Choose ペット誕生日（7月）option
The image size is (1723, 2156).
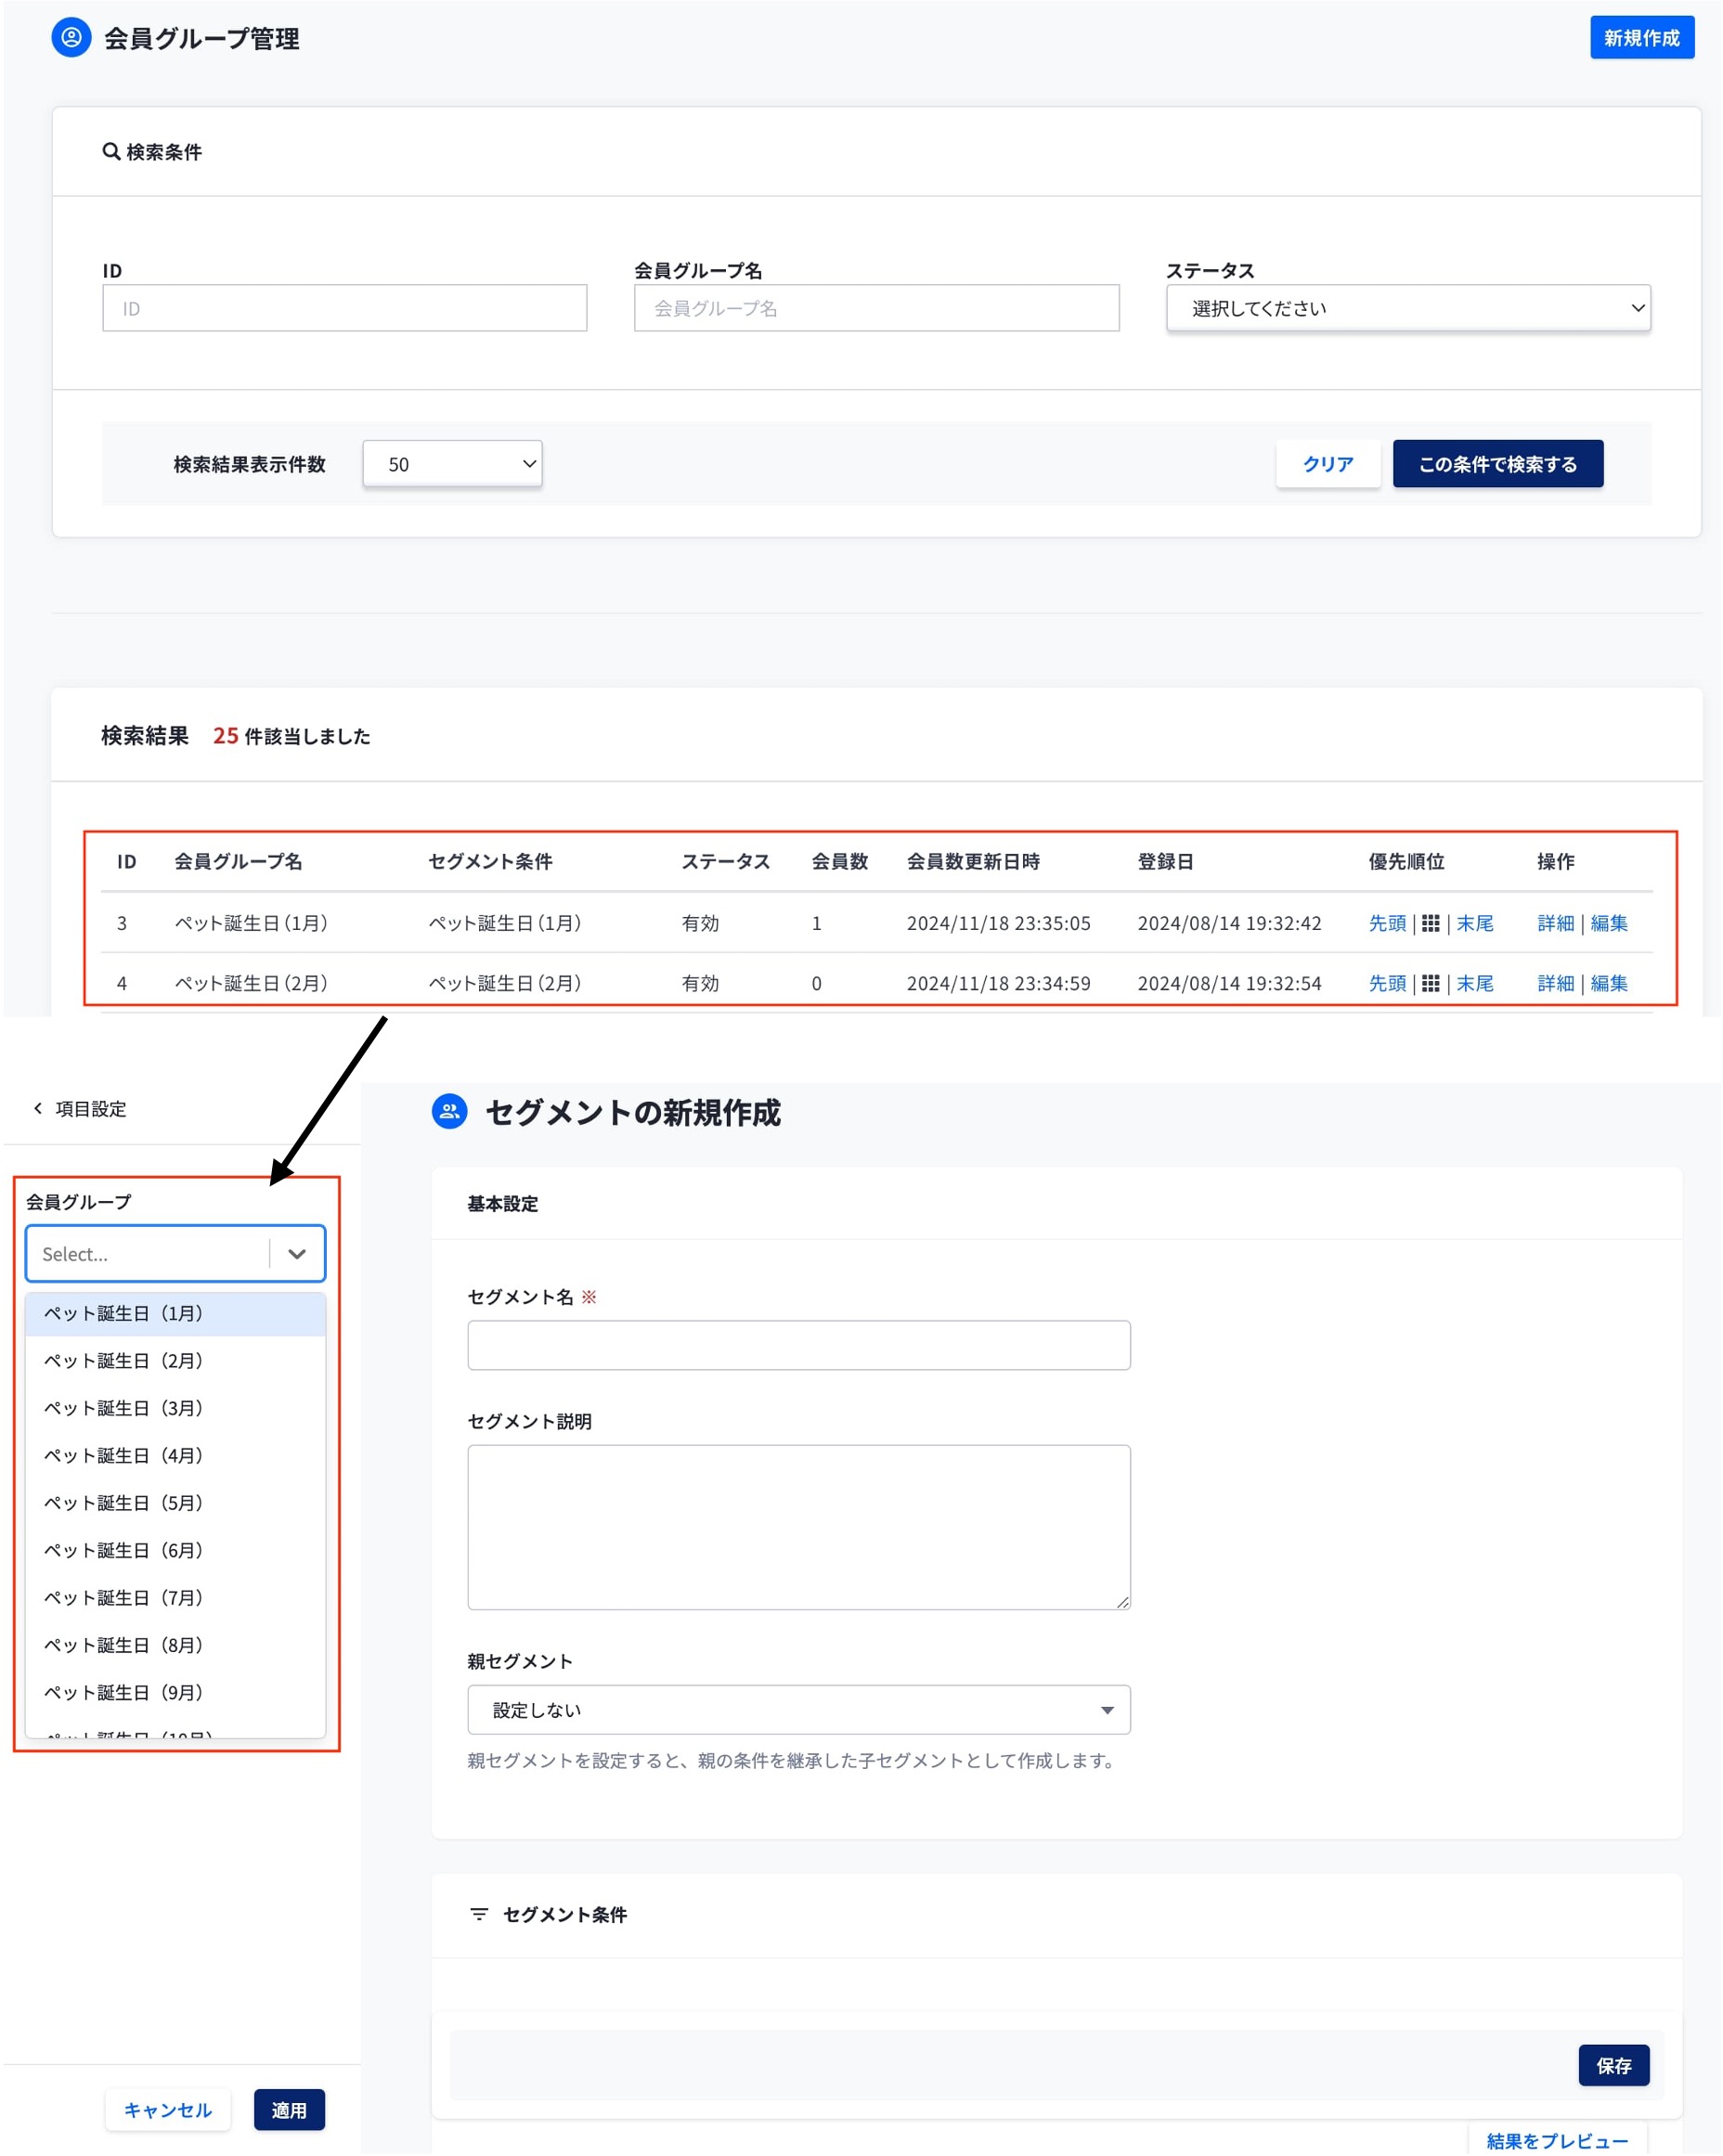[124, 1598]
